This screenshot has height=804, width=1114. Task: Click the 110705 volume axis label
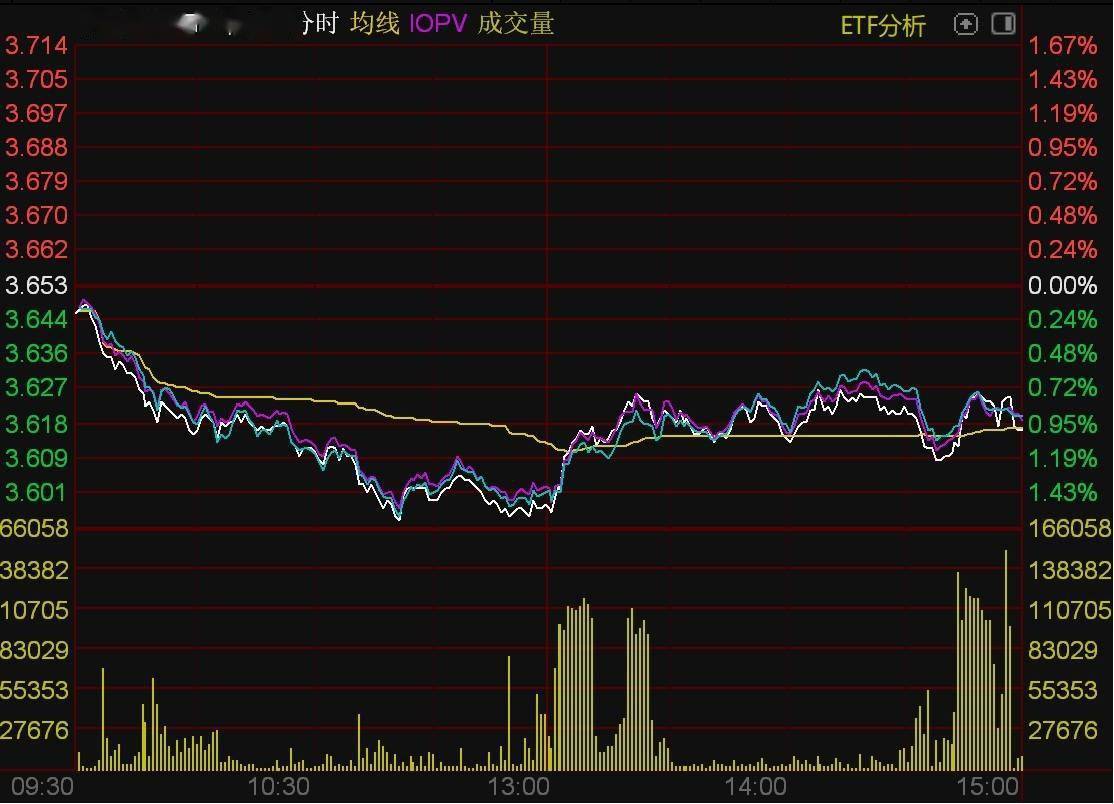[1069, 609]
